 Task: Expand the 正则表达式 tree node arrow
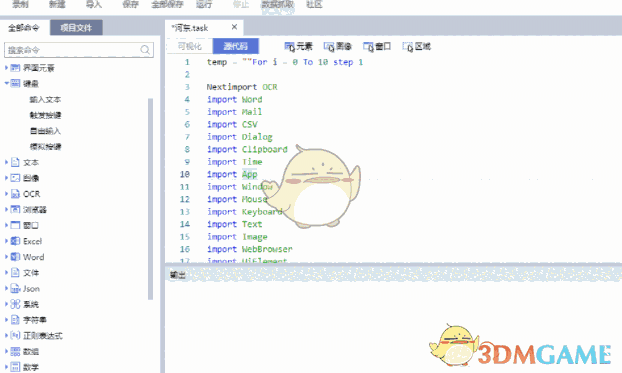[x=6, y=336]
